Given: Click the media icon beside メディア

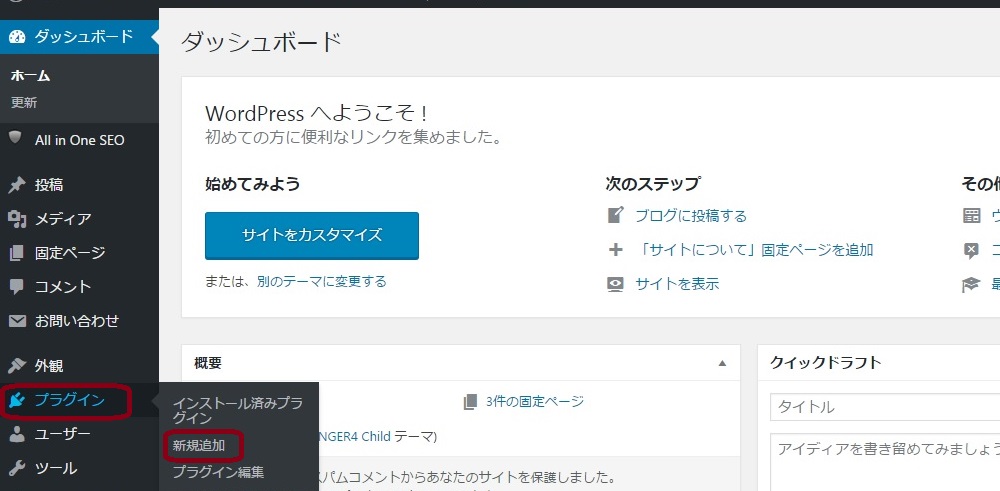Looking at the screenshot, I should (x=17, y=219).
